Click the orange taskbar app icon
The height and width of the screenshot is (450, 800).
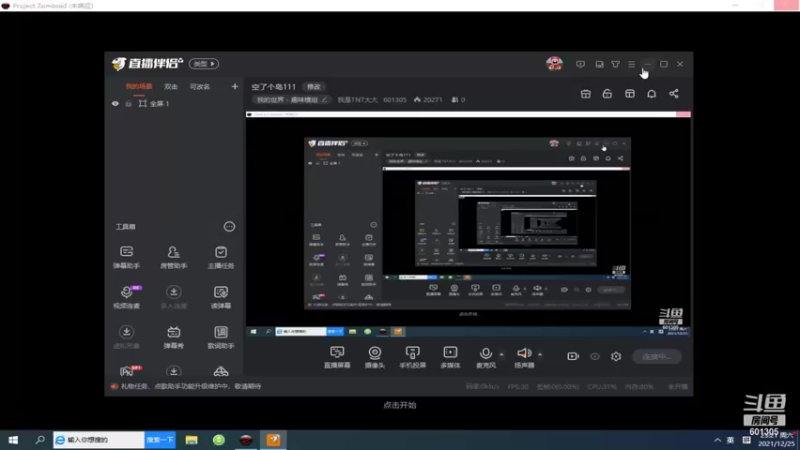point(273,440)
